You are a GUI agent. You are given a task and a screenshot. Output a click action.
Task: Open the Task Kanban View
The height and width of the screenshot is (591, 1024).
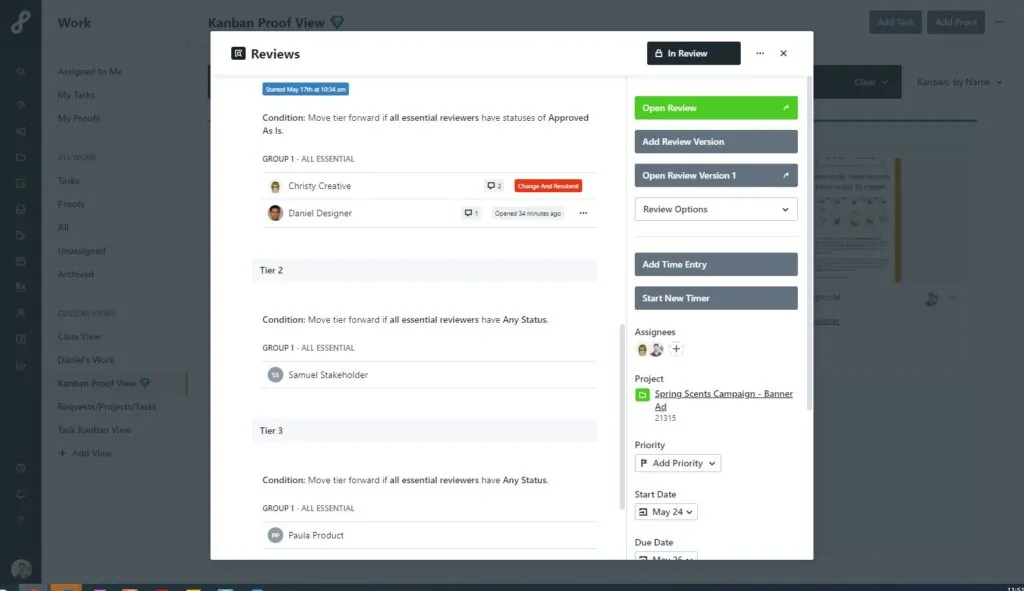(x=94, y=430)
